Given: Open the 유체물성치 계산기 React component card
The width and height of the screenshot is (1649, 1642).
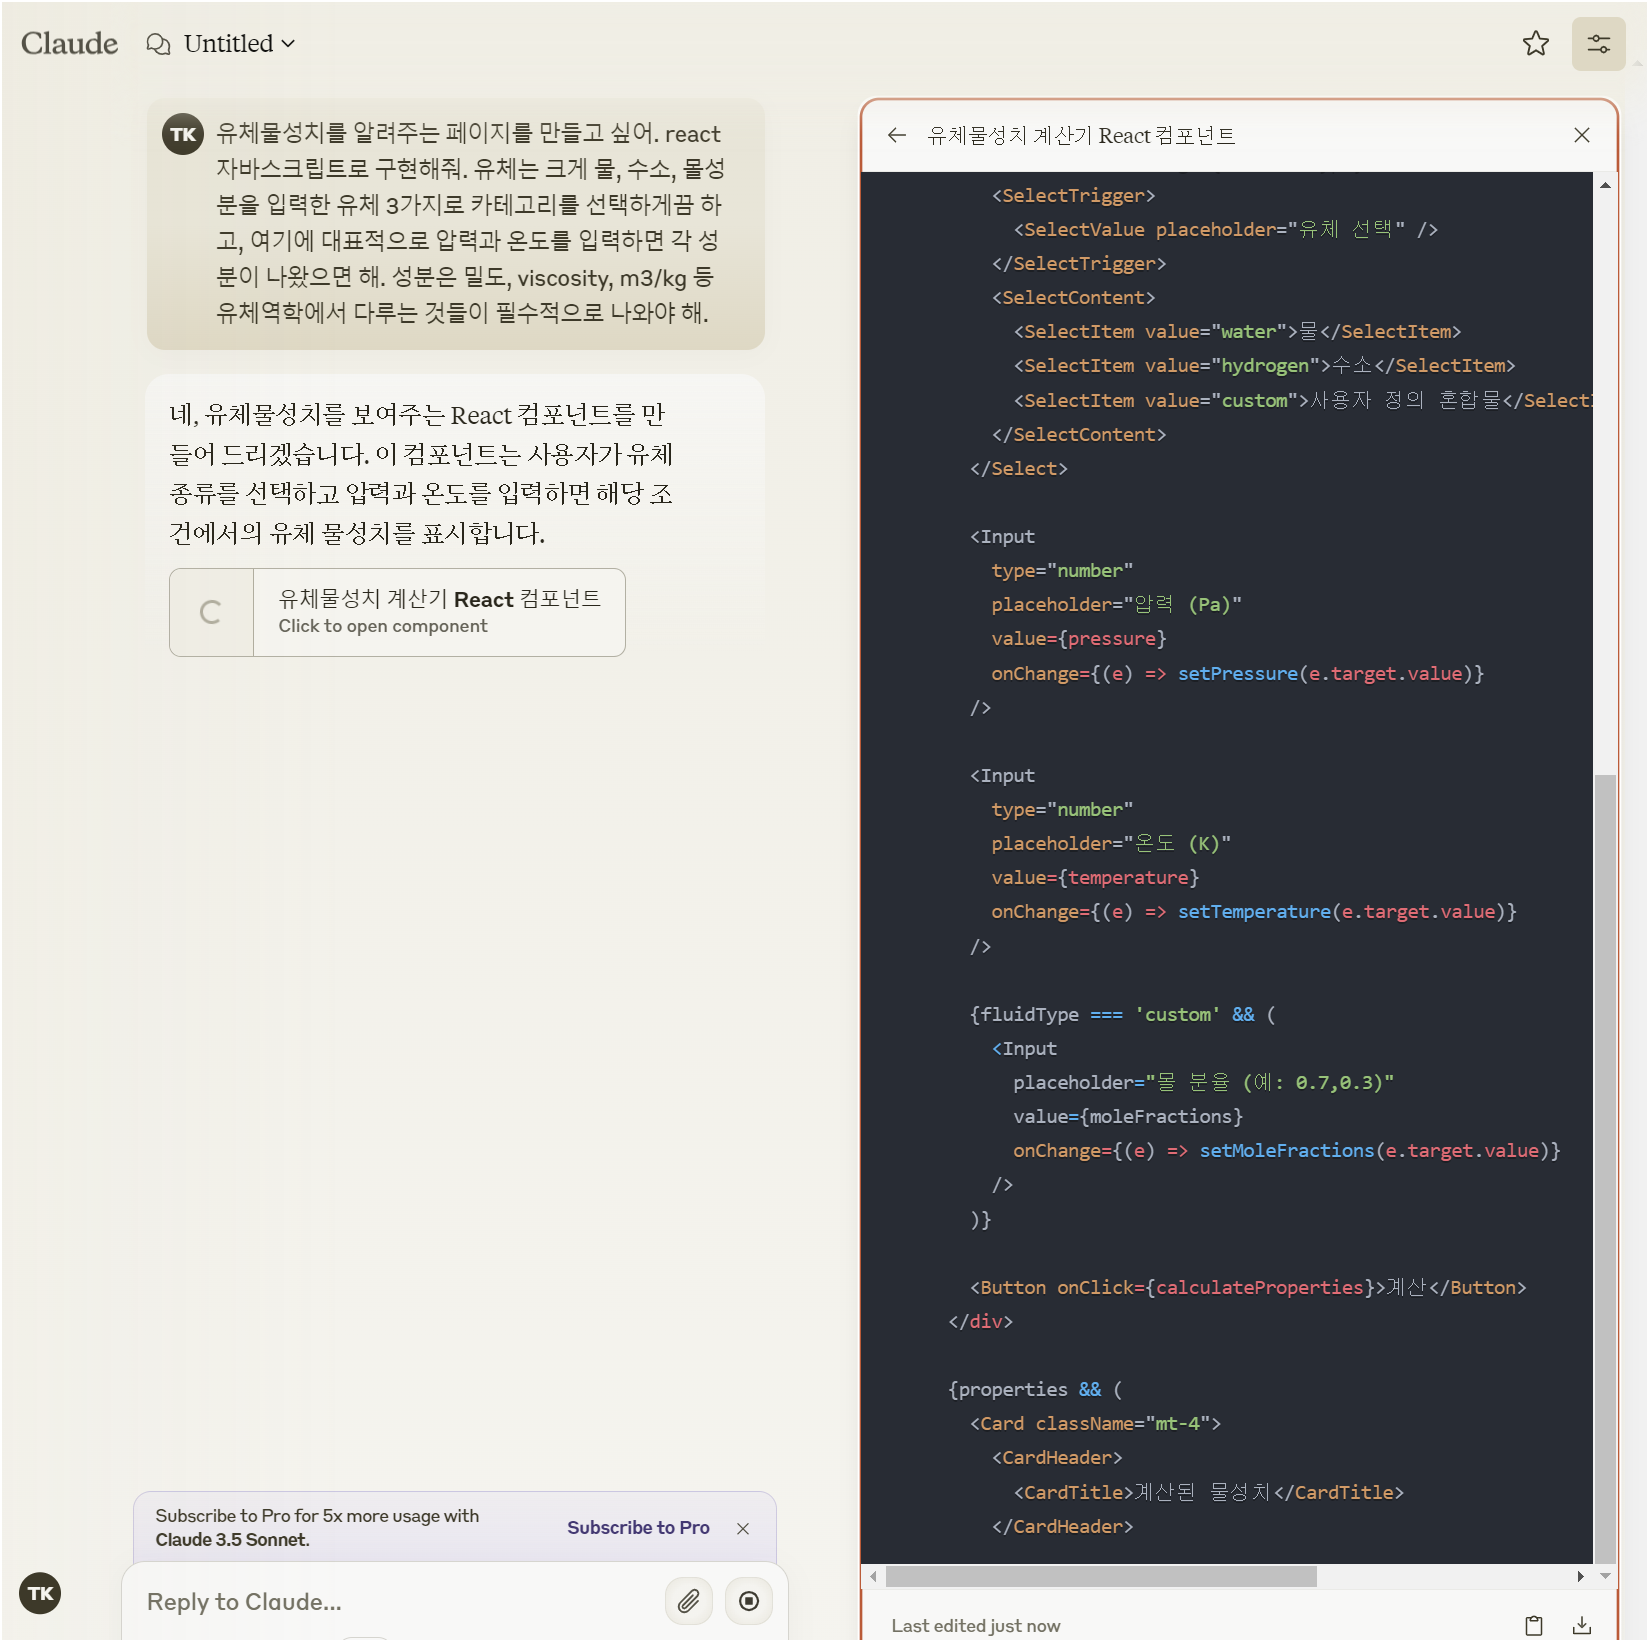Looking at the screenshot, I should (397, 612).
